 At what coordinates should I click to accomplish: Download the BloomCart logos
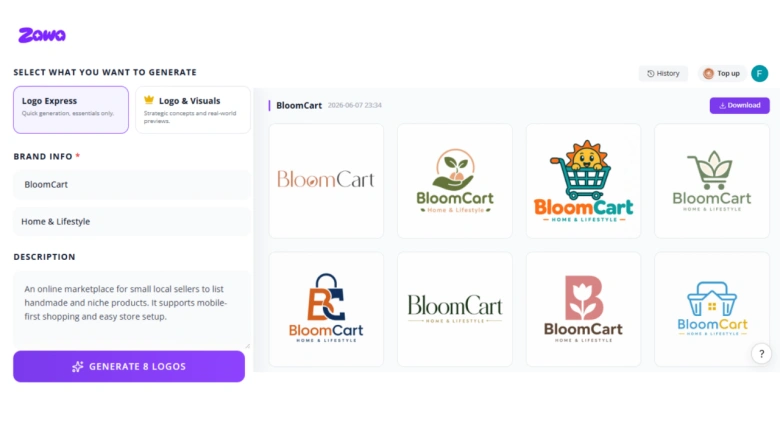tap(739, 105)
